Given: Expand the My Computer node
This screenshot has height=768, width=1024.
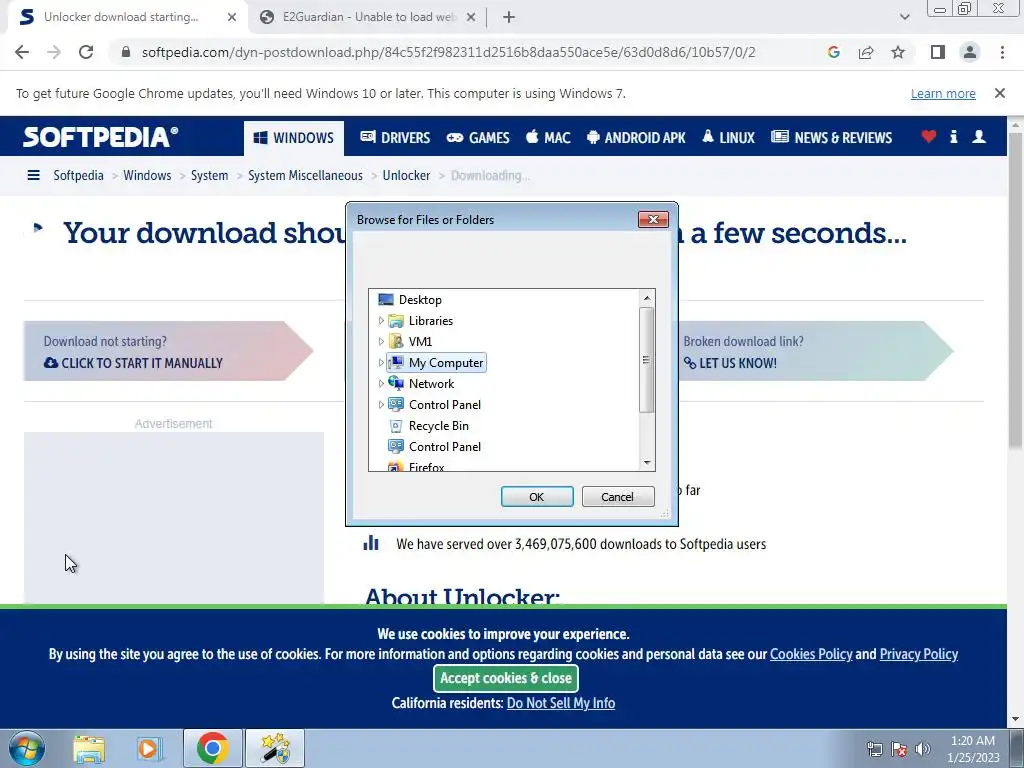Looking at the screenshot, I should click(x=381, y=362).
